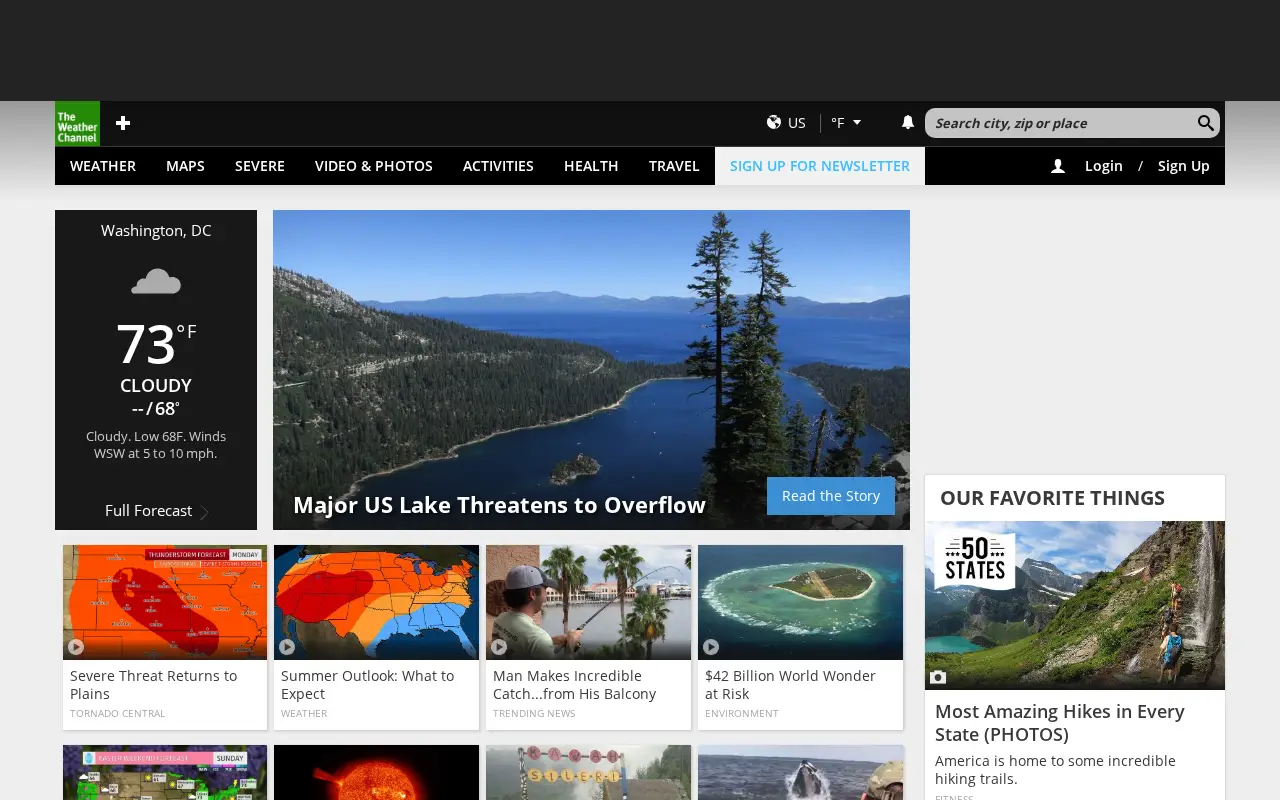This screenshot has height=800, width=1280.
Task: Click The Weather Channel logo
Action: 77,123
